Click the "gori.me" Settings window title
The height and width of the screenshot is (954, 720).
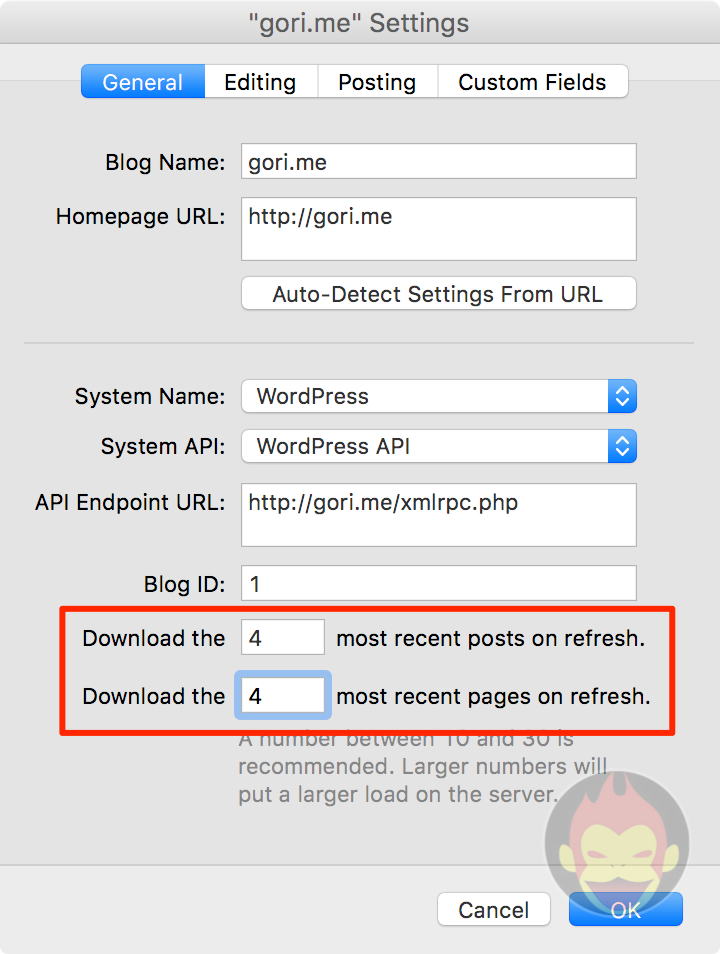click(359, 23)
